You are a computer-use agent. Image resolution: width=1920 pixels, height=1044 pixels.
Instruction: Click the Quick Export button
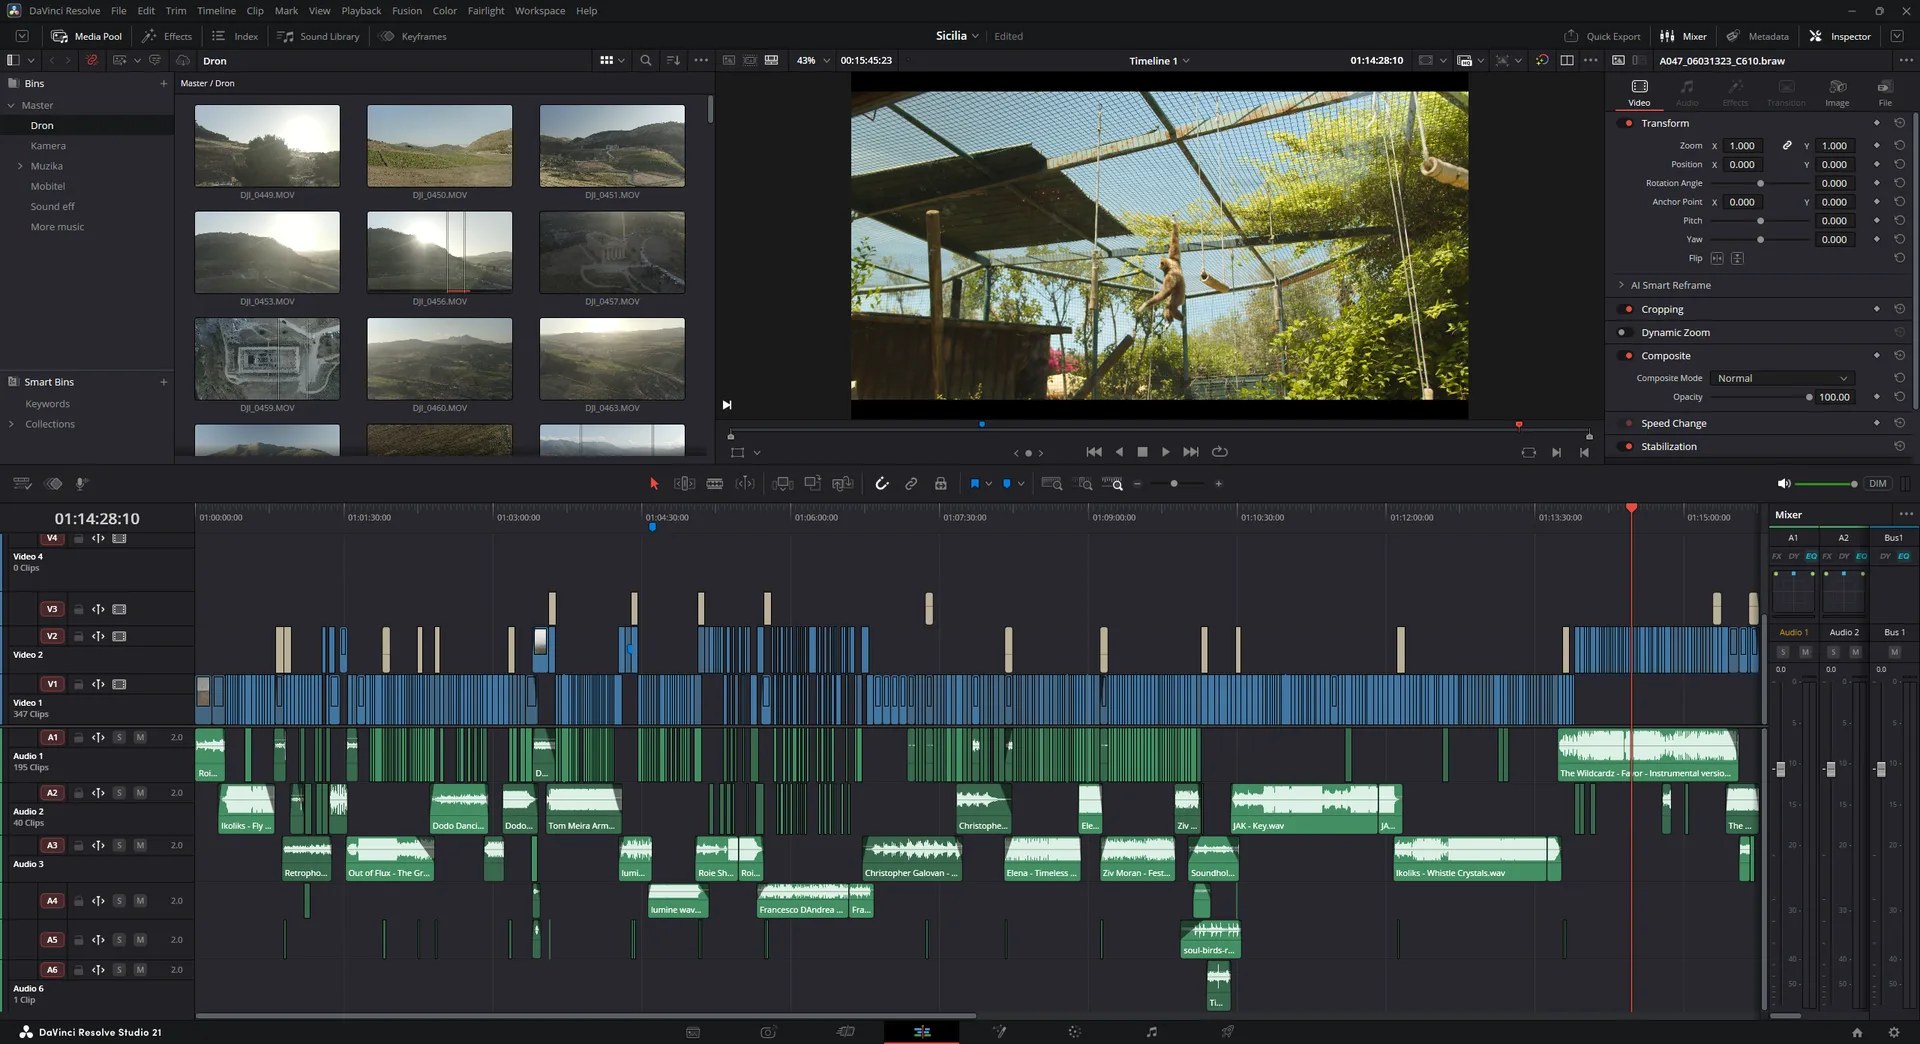click(1602, 36)
